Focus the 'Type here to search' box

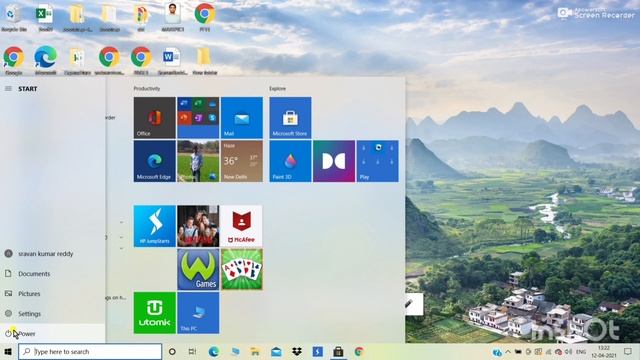coord(90,351)
